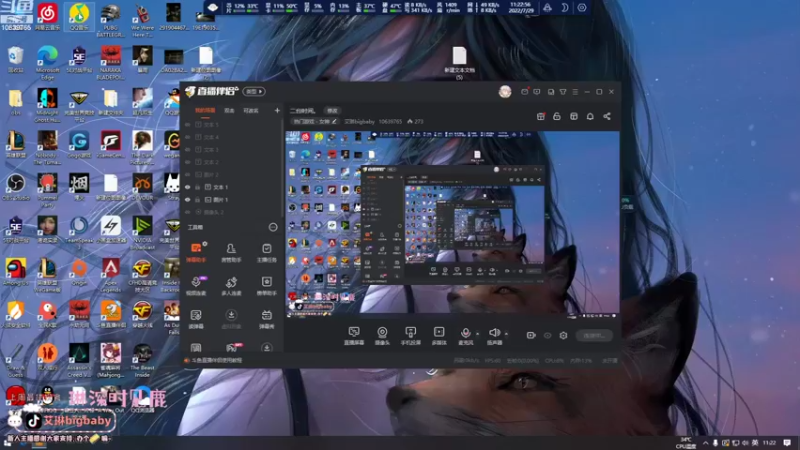The height and width of the screenshot is (450, 800).
Task: Open the phone screen casting source (手机投屏)
Action: click(x=410, y=336)
